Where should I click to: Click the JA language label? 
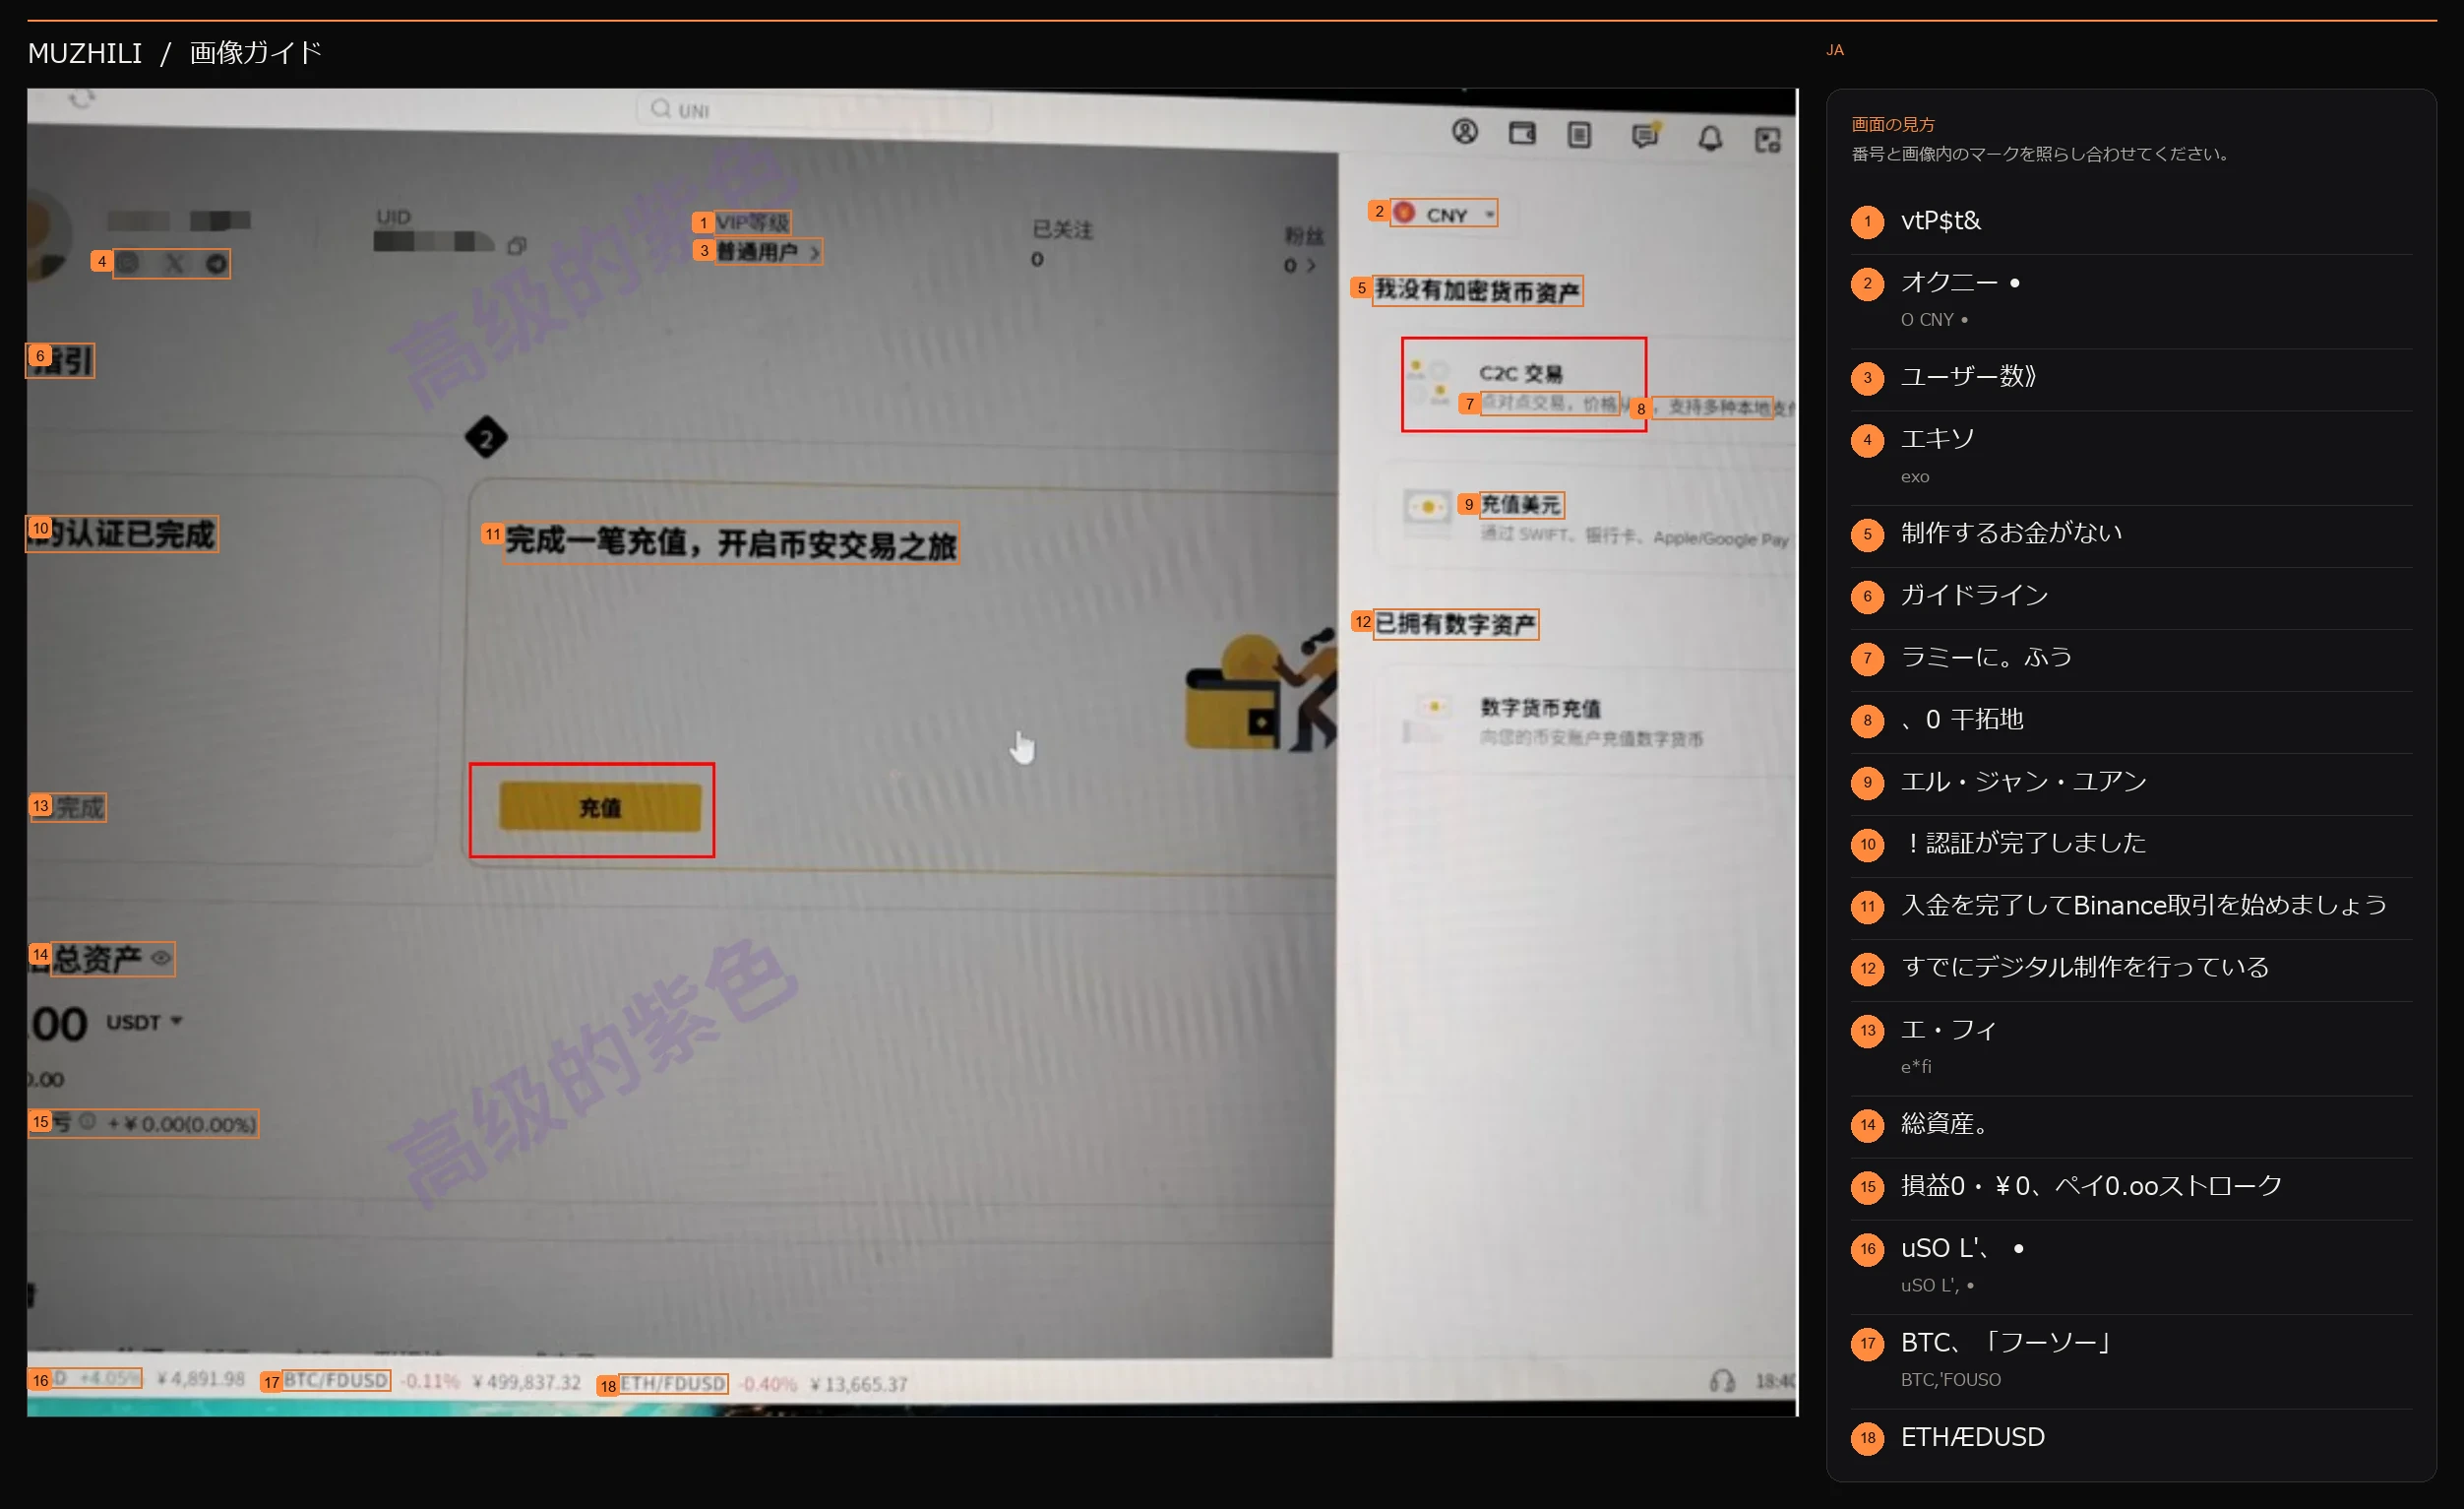(1834, 50)
